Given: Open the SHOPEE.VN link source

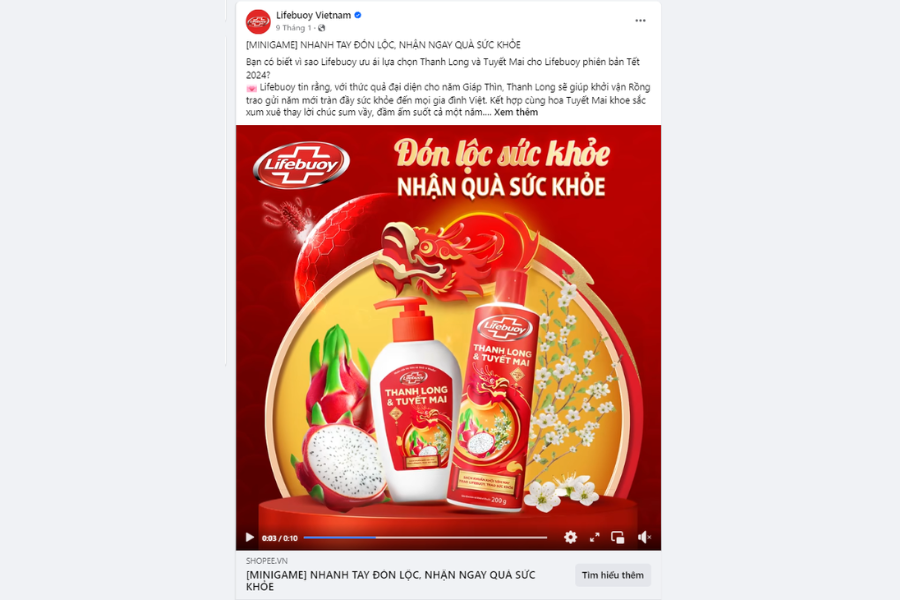Looking at the screenshot, I should 267,560.
